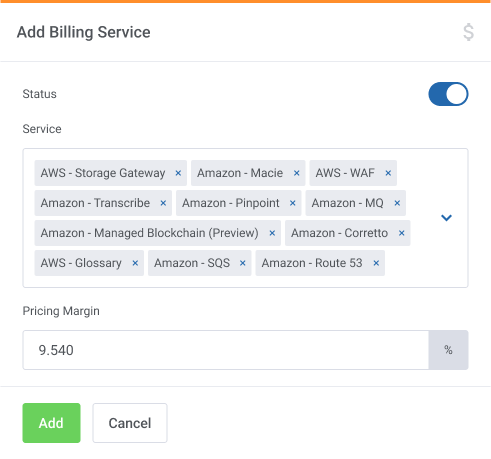The width and height of the screenshot is (491, 459).
Task: Expand the Service dropdown chevron
Action: 446,218
